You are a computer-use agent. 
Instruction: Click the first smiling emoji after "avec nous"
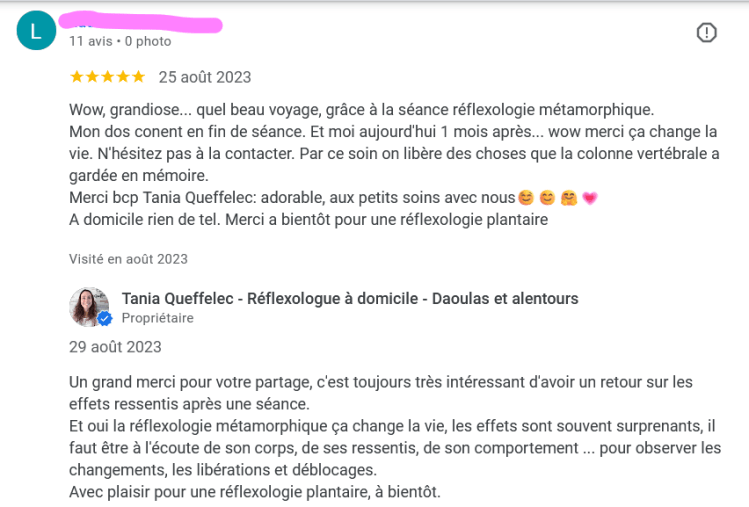[525, 197]
